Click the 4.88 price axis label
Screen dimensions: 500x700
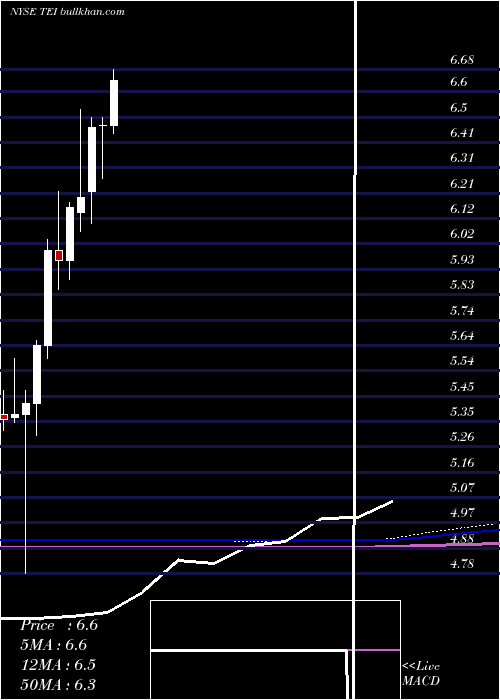tap(462, 538)
